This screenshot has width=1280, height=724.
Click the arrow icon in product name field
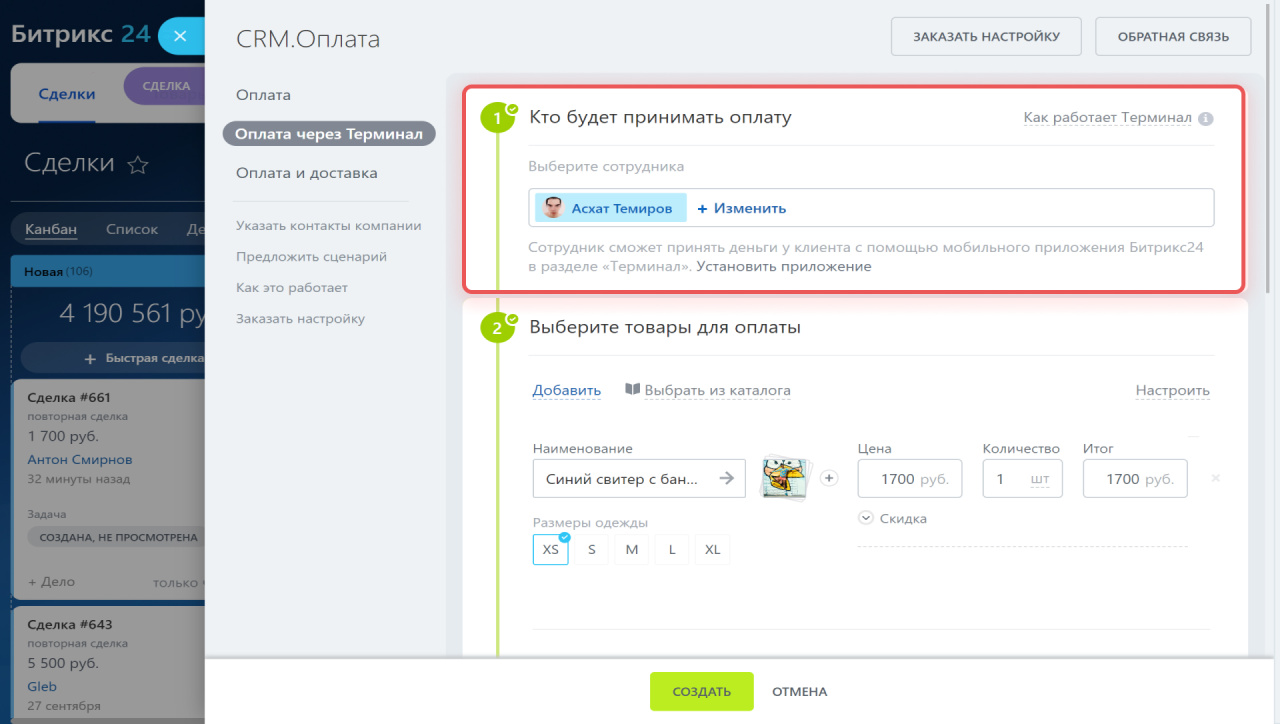727,479
